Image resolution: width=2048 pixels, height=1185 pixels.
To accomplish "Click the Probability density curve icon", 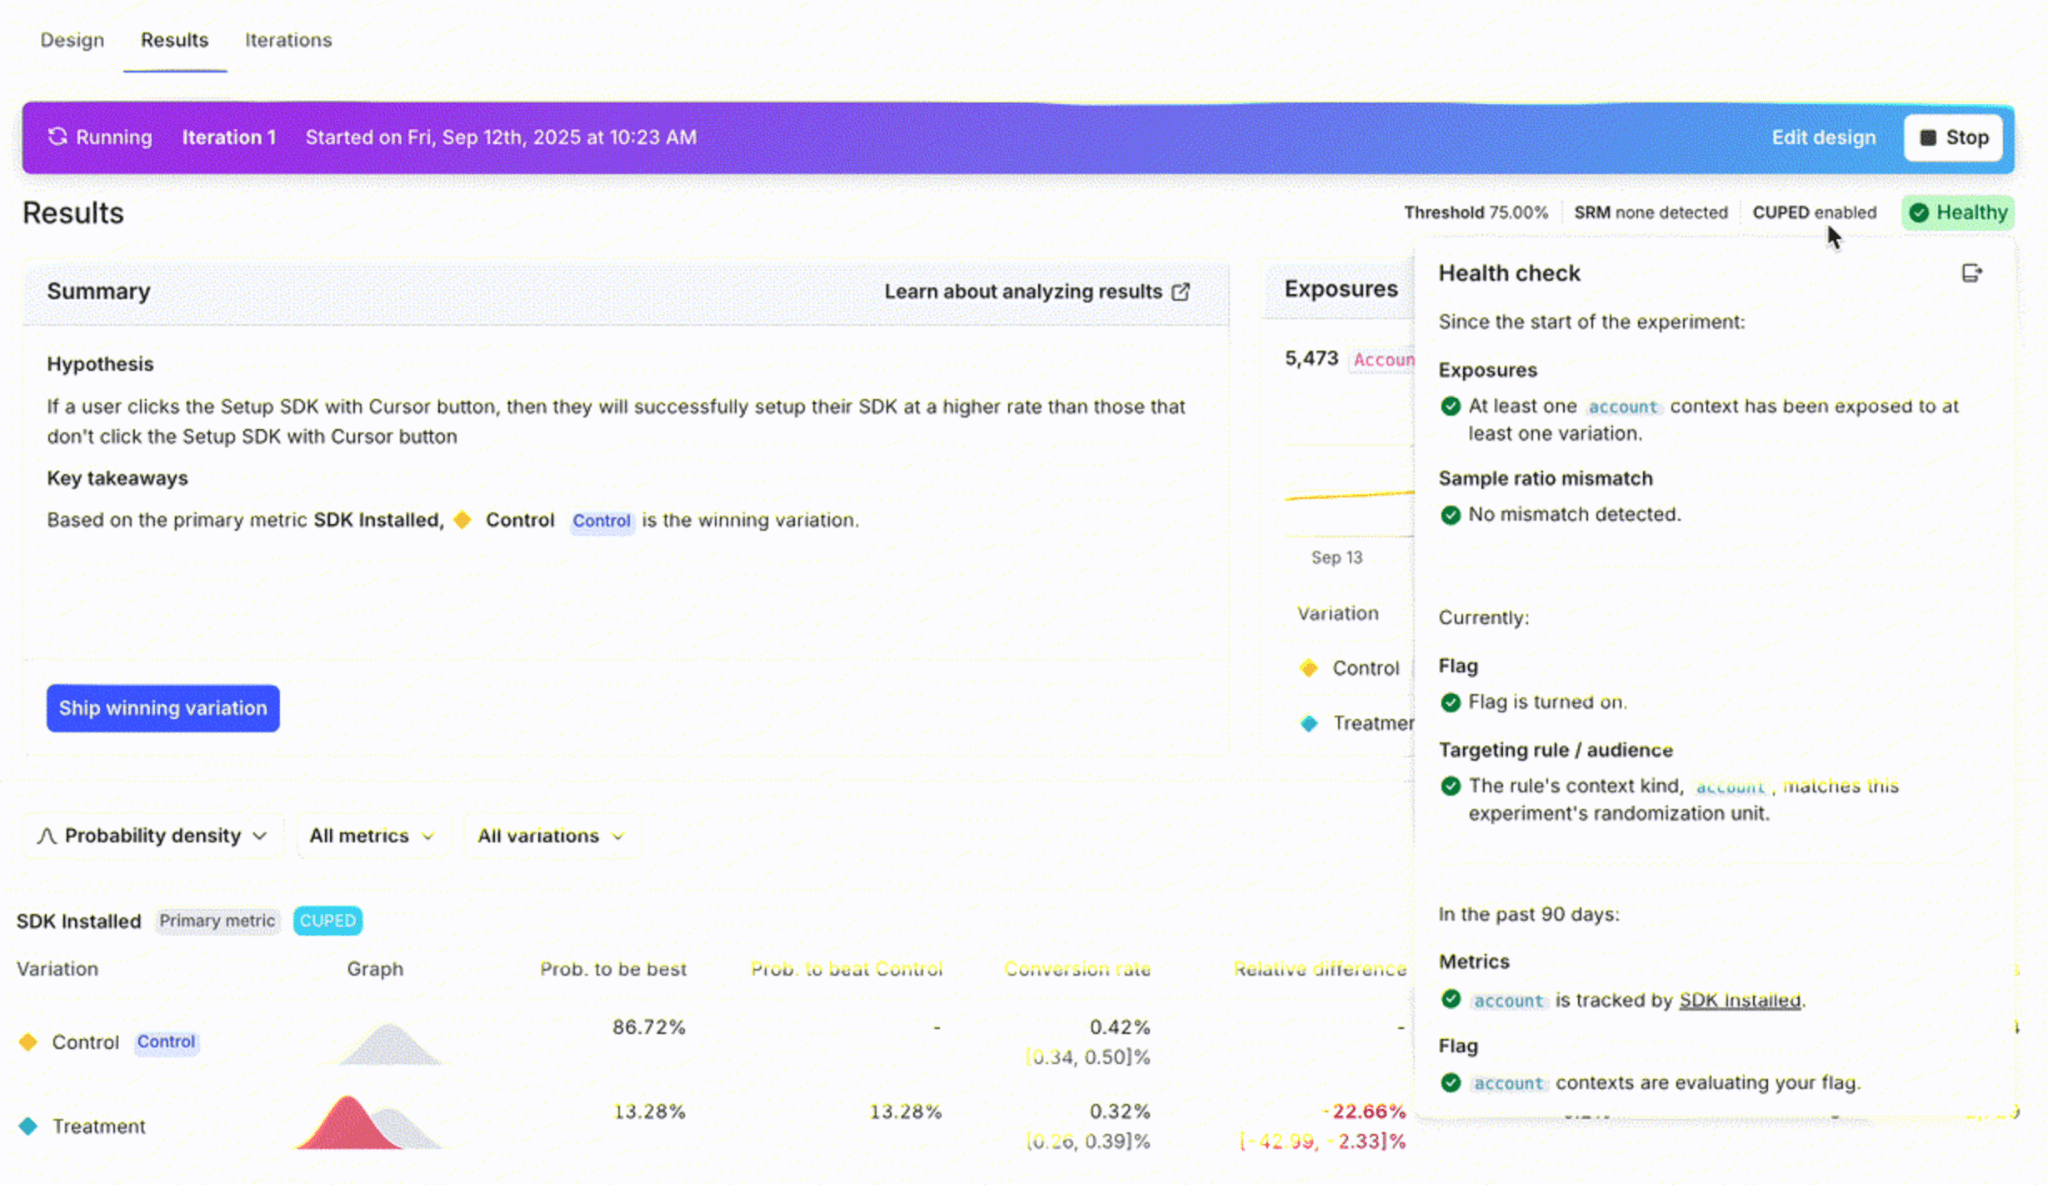I will pyautogui.click(x=46, y=836).
